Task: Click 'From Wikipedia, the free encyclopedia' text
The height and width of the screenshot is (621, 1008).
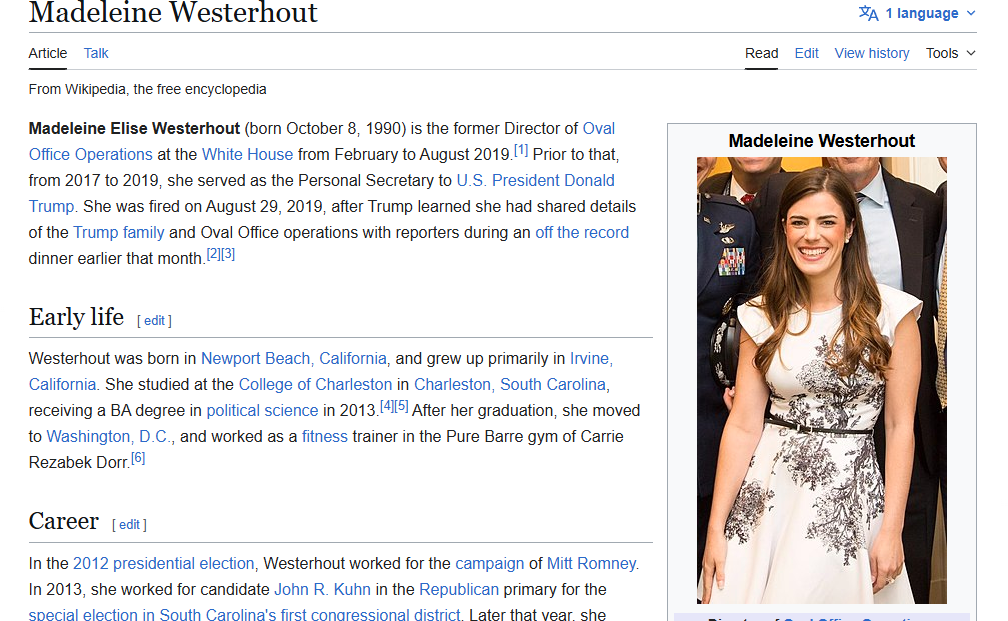Action: (x=147, y=89)
